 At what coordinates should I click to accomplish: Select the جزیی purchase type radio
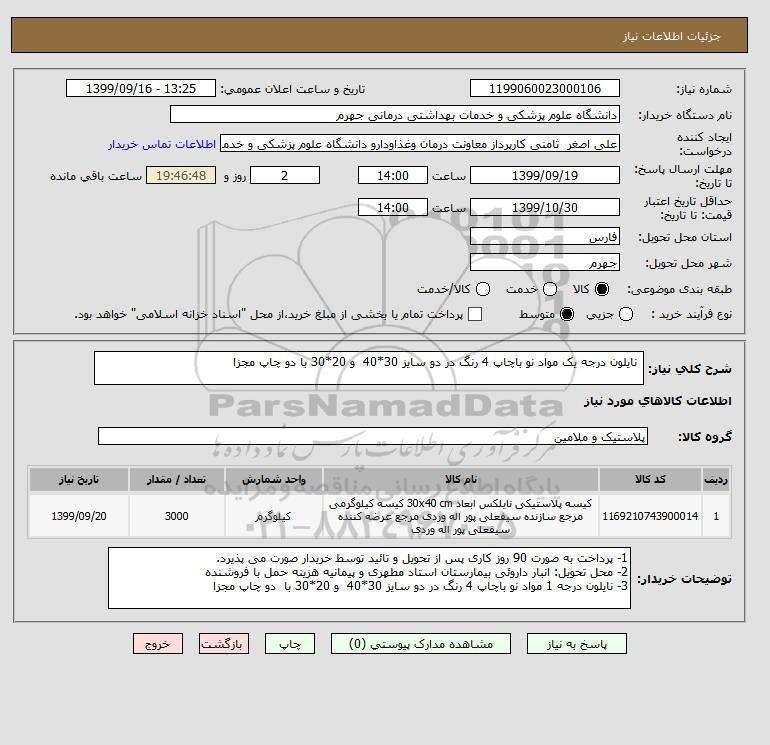626,314
